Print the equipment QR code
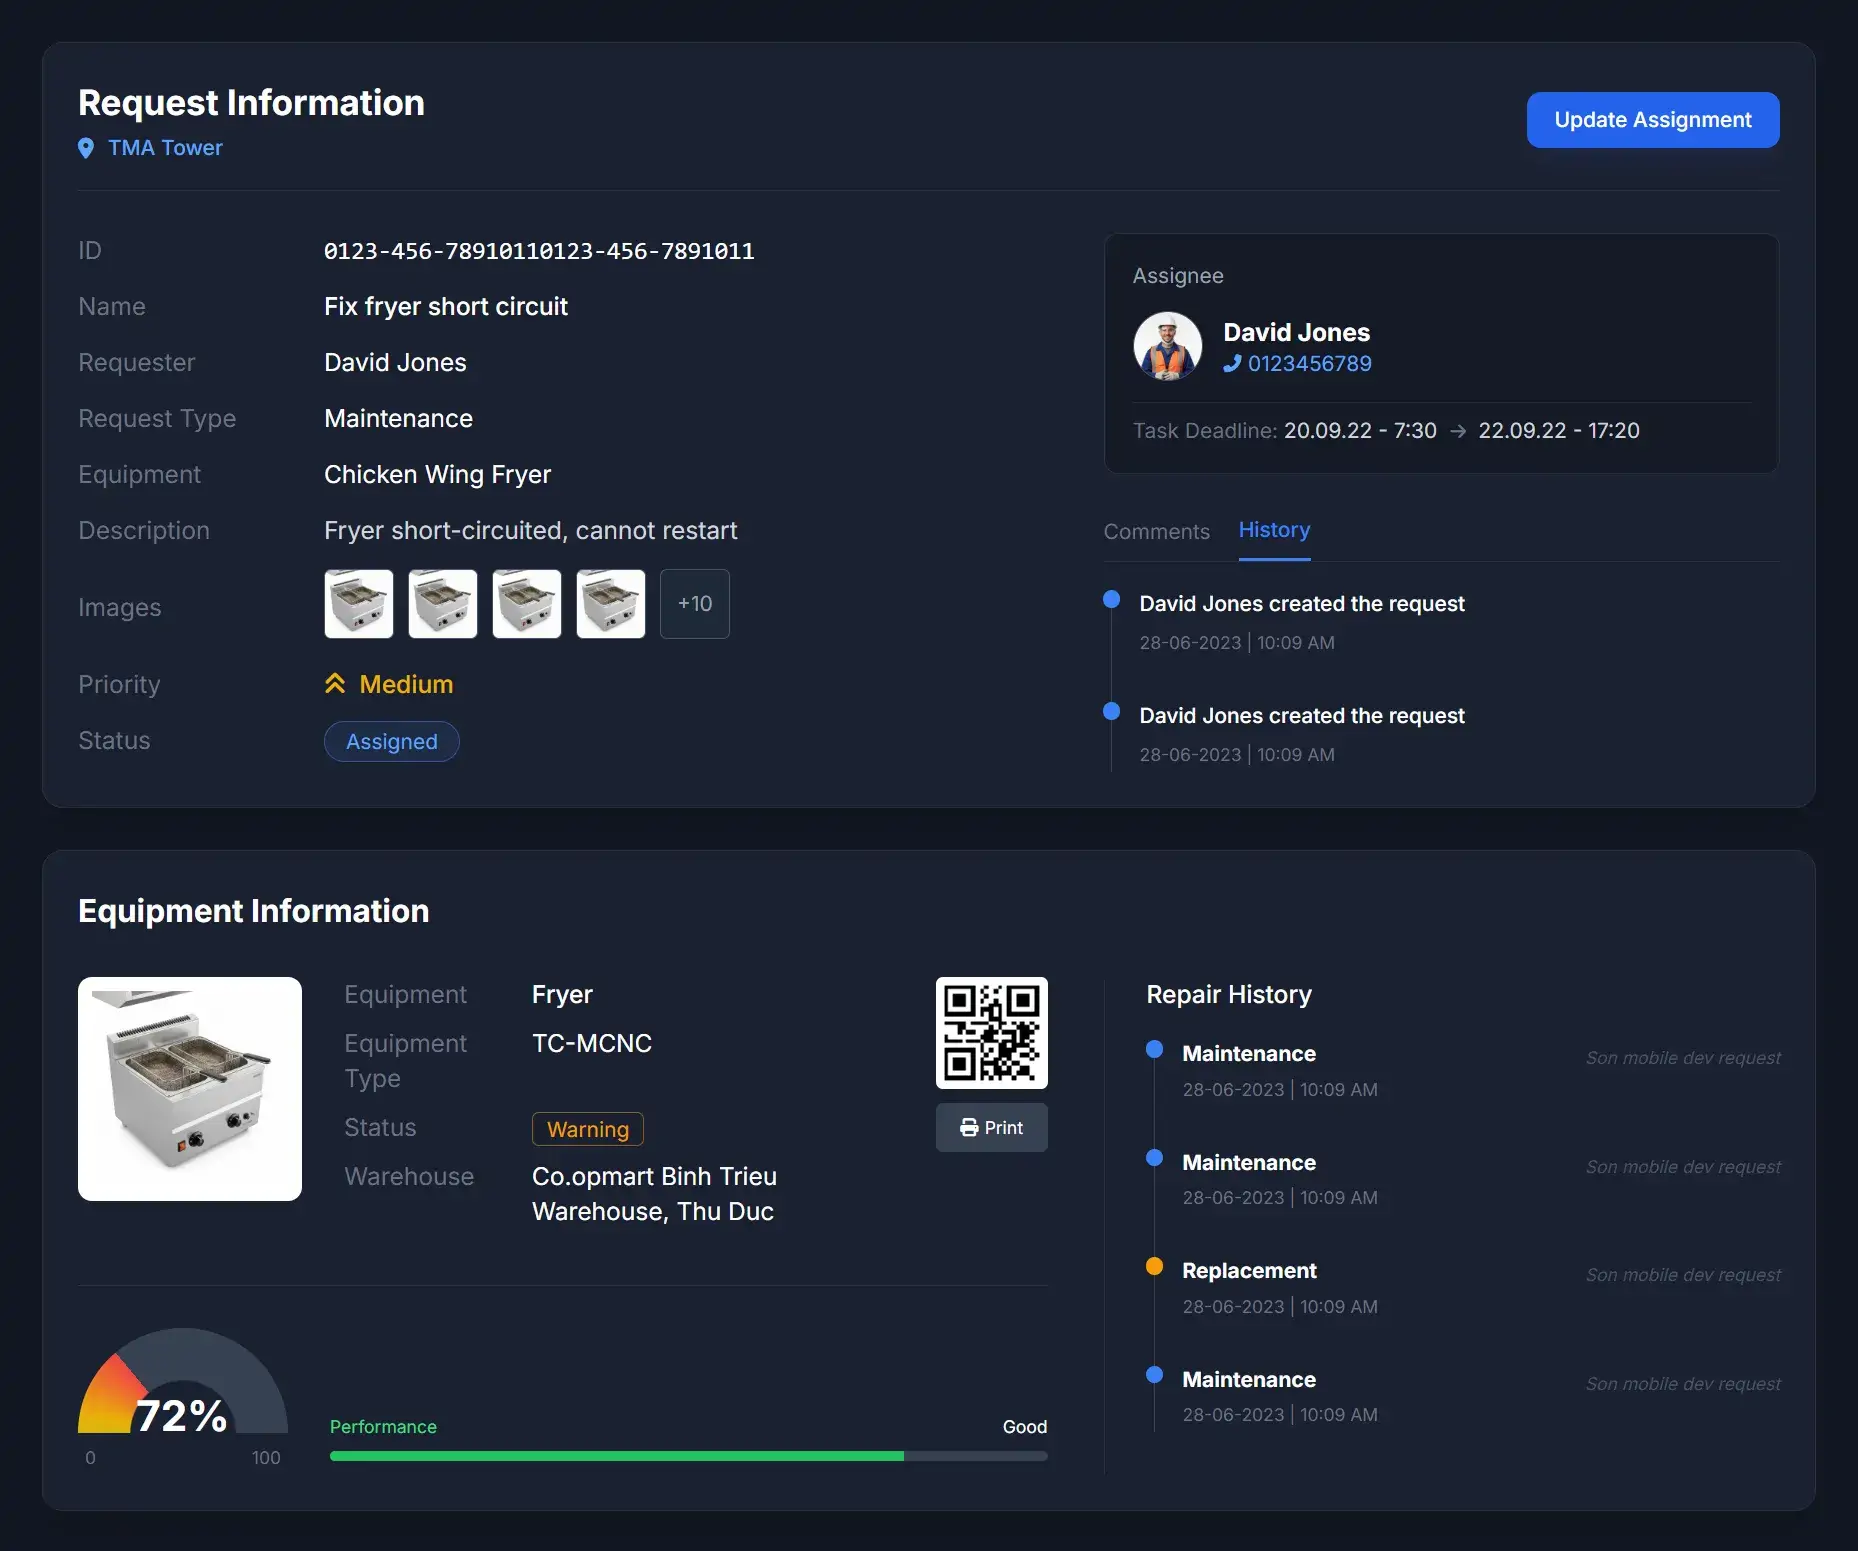The height and width of the screenshot is (1551, 1858). 991,1127
